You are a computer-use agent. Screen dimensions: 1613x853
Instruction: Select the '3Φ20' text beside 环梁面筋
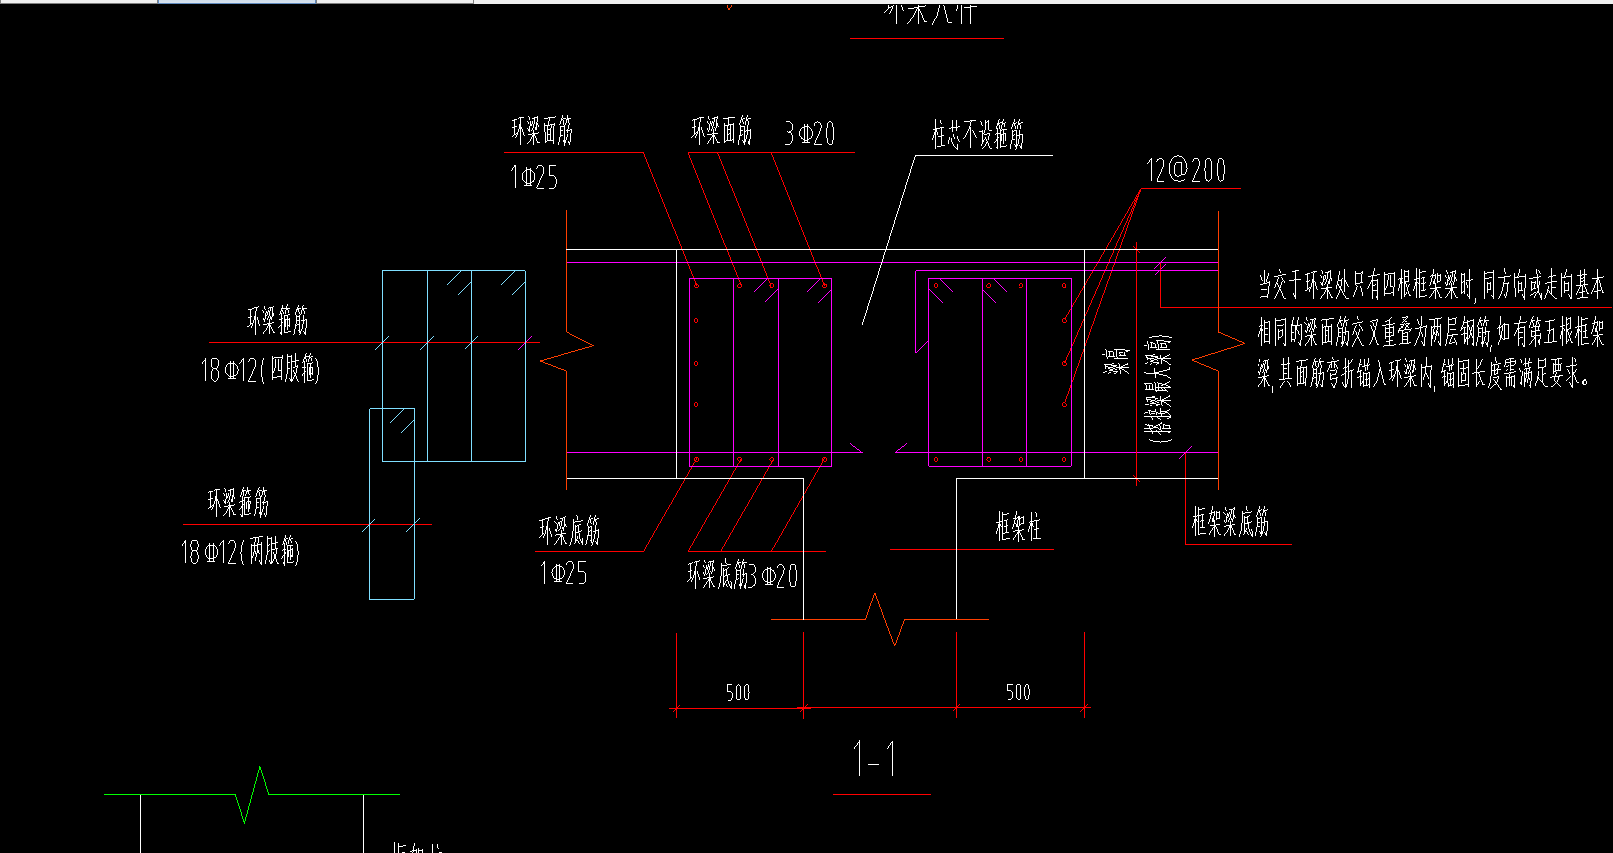coord(809,134)
